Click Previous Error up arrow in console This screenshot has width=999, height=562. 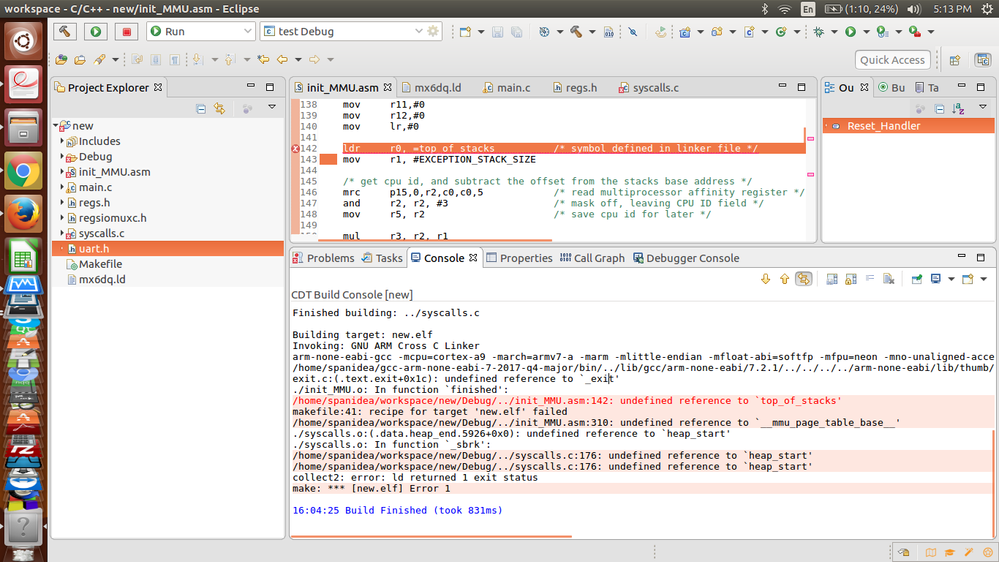784,279
